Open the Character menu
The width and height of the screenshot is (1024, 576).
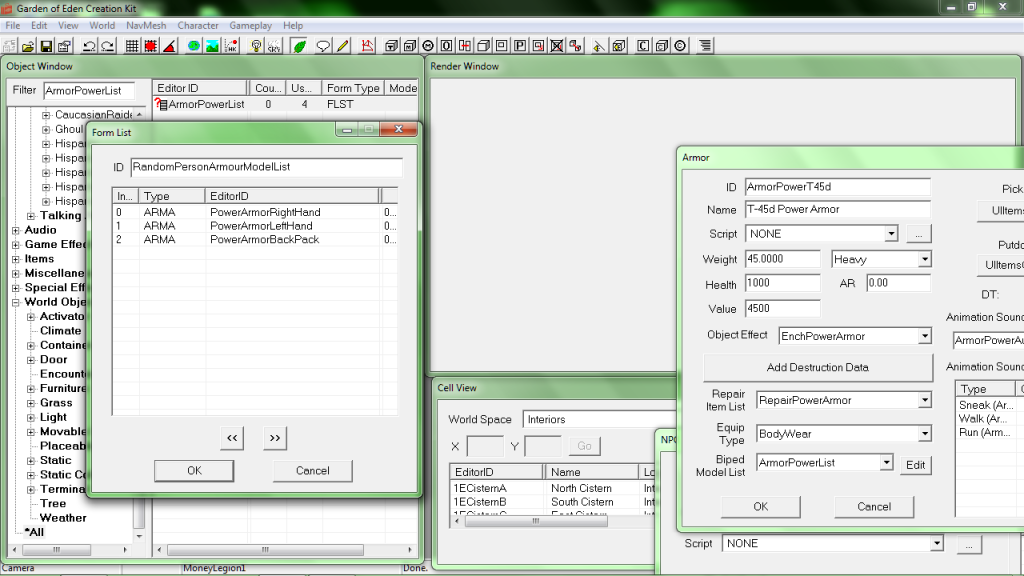pos(198,25)
